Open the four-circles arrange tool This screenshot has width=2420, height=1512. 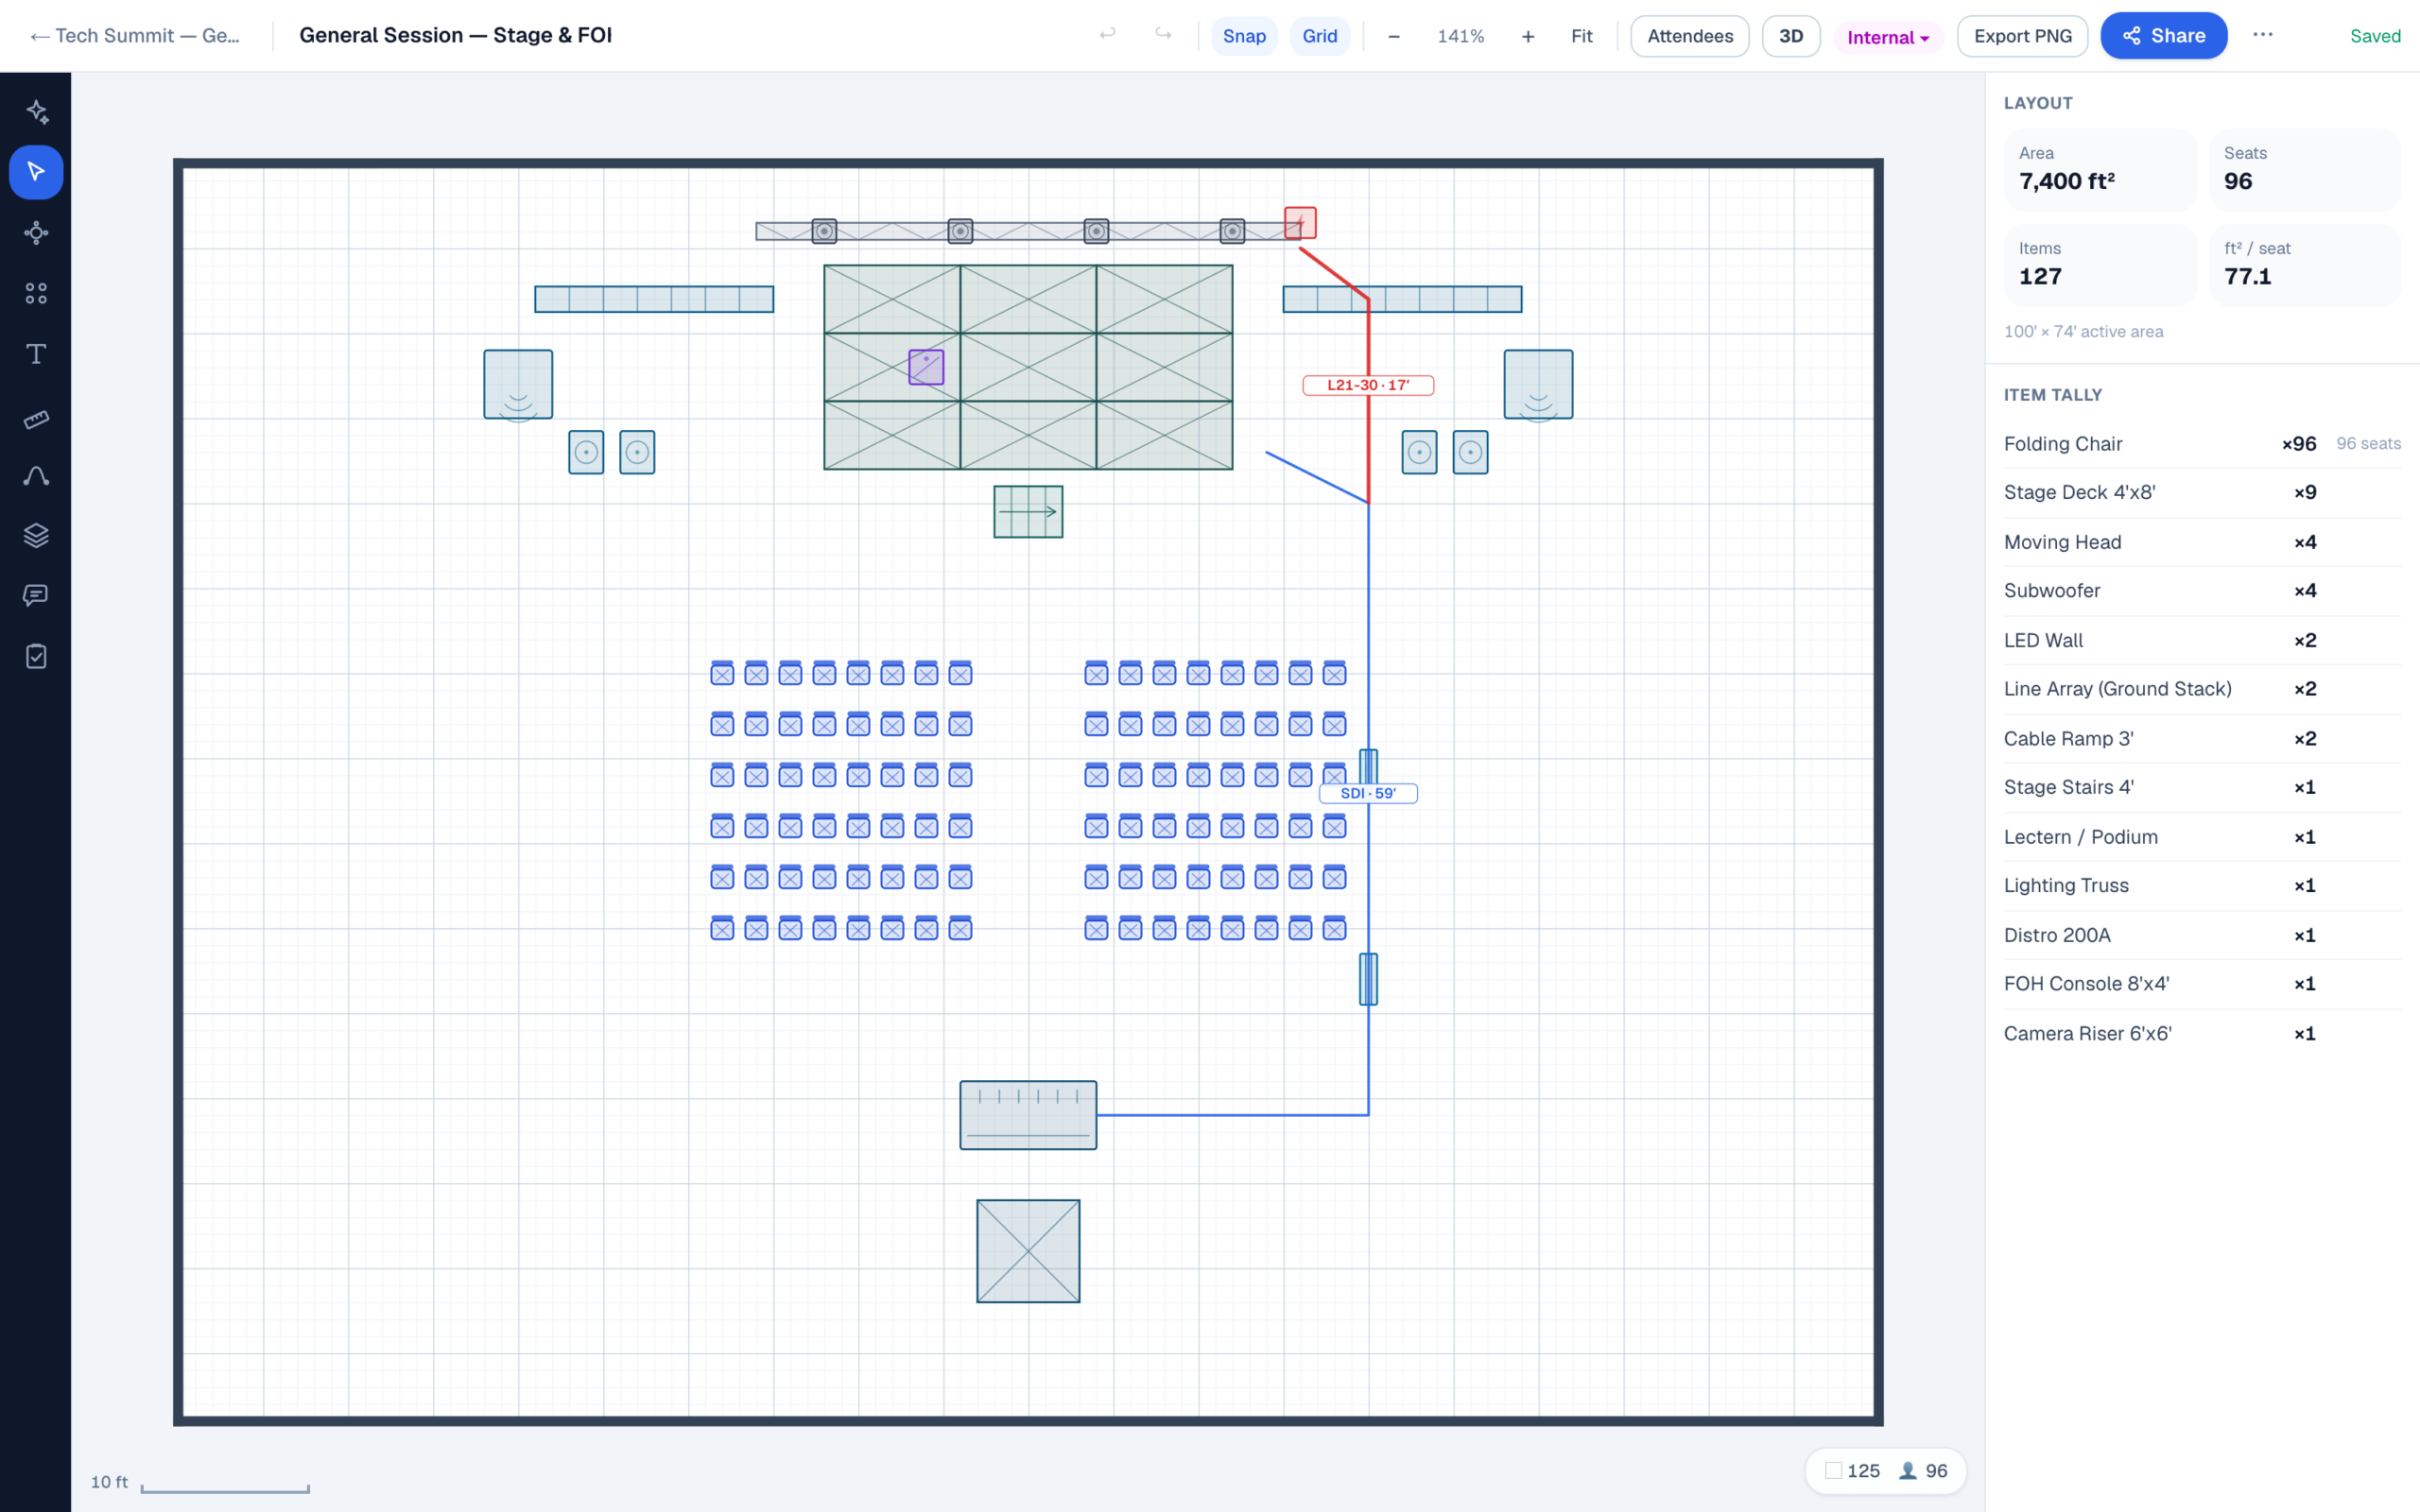[36, 293]
